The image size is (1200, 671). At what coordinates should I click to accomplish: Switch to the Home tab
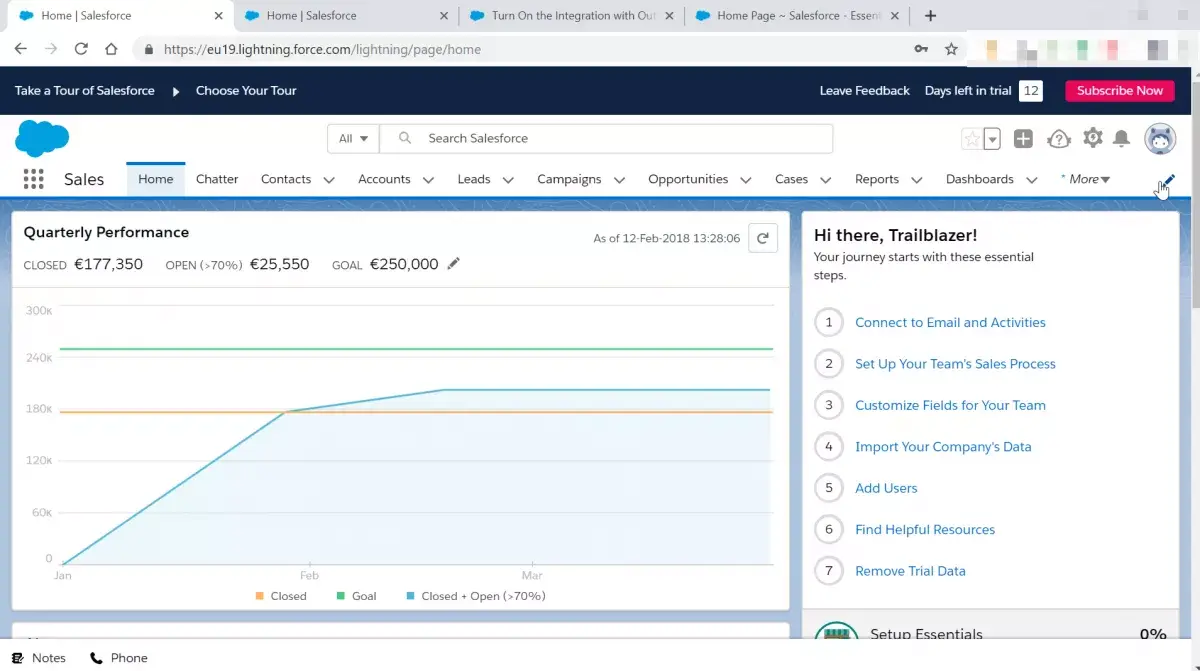[156, 179]
